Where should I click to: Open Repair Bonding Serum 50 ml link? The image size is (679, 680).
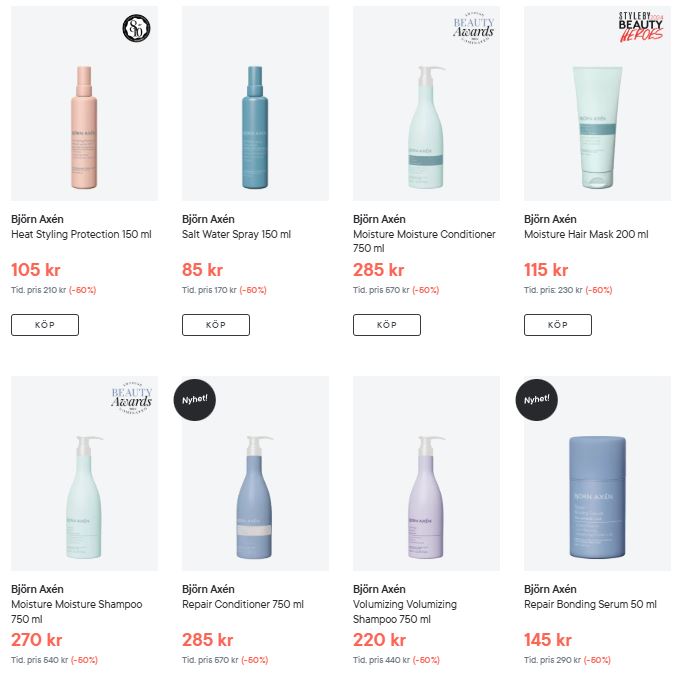[590, 604]
